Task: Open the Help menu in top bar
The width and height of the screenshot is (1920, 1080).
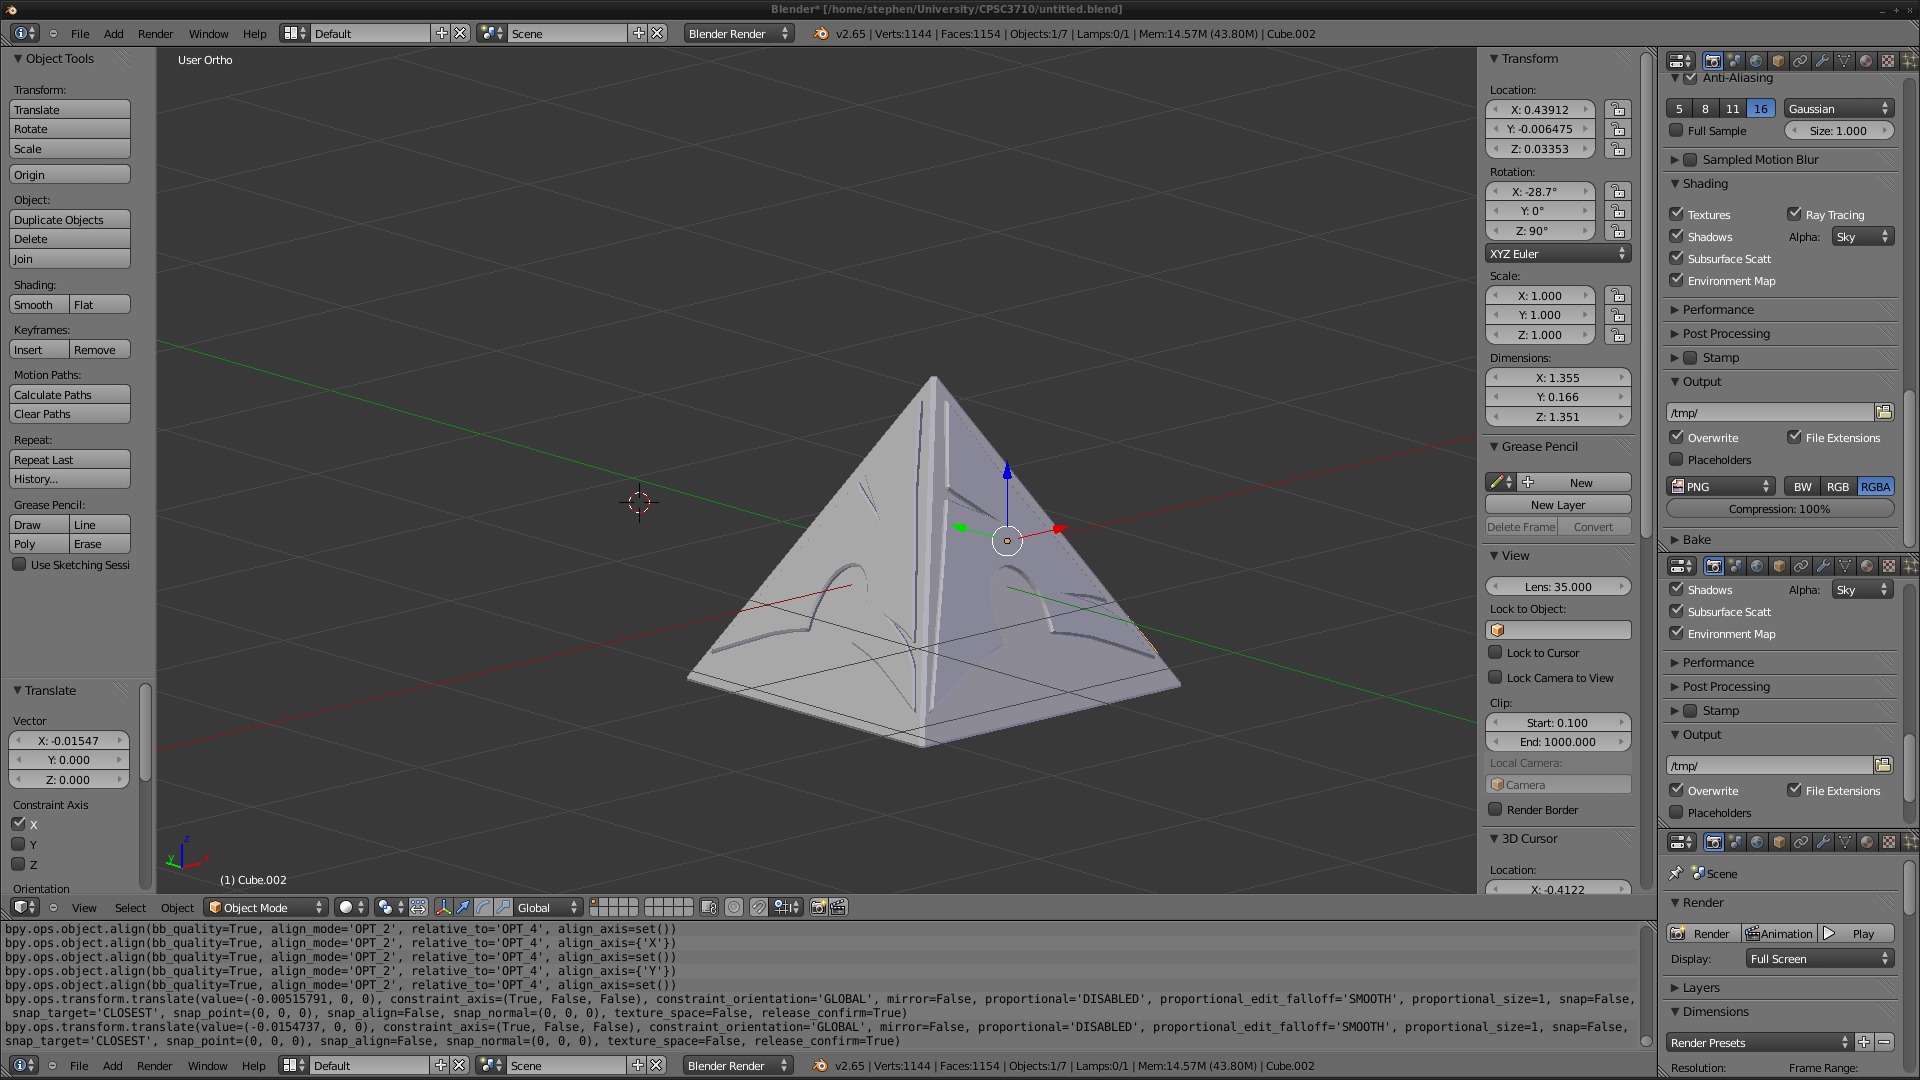Action: (x=254, y=33)
